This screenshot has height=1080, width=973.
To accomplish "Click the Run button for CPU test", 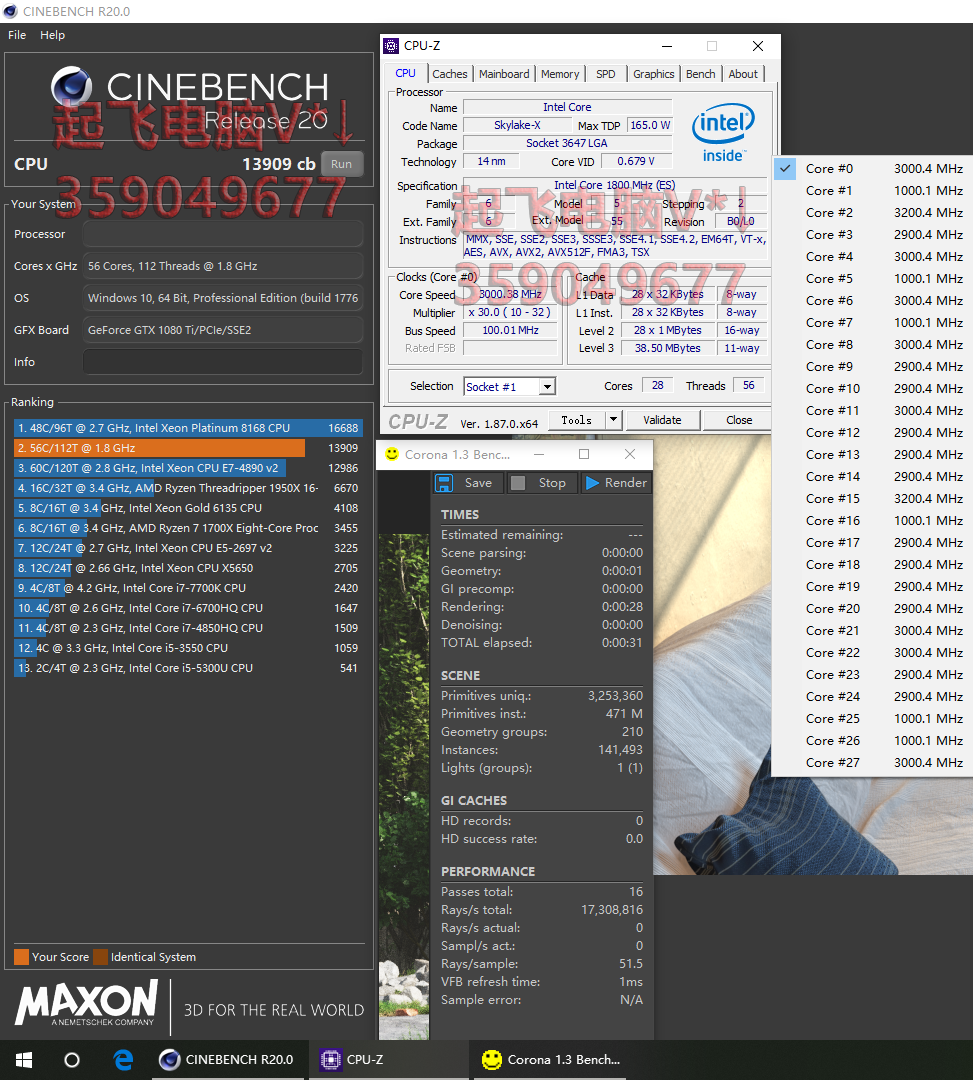I will 342,164.
